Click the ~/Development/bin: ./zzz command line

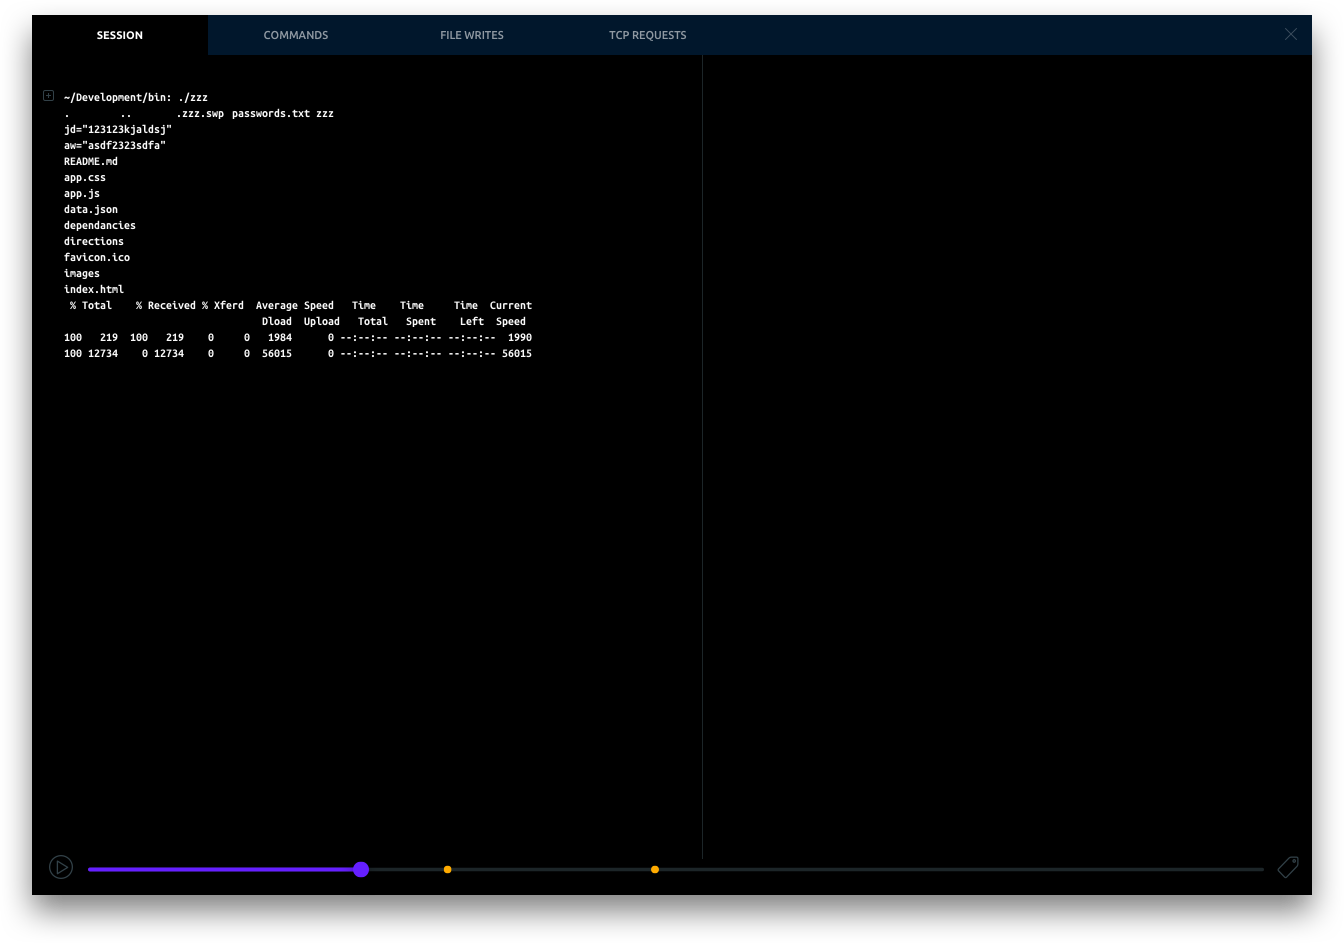pos(136,98)
